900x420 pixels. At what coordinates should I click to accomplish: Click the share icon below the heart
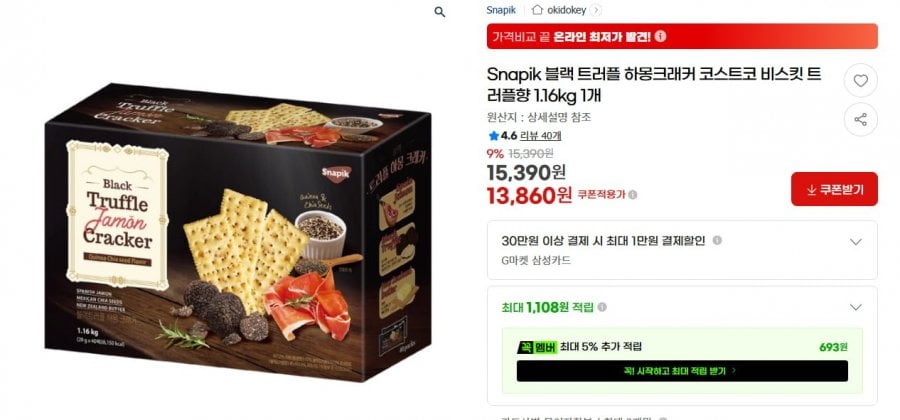pos(860,120)
